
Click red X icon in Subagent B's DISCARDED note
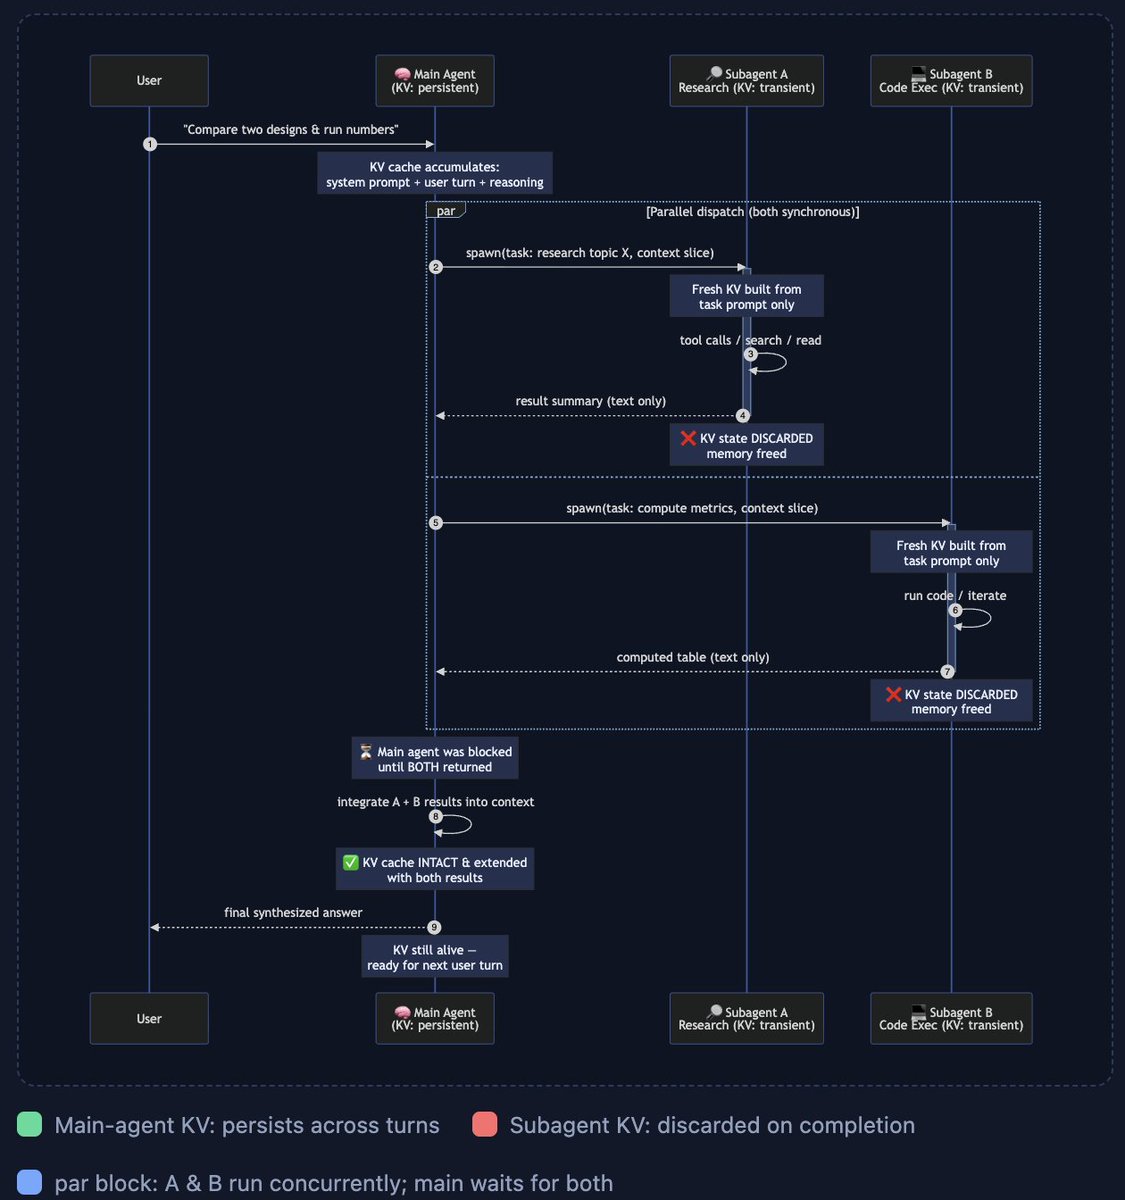click(893, 694)
